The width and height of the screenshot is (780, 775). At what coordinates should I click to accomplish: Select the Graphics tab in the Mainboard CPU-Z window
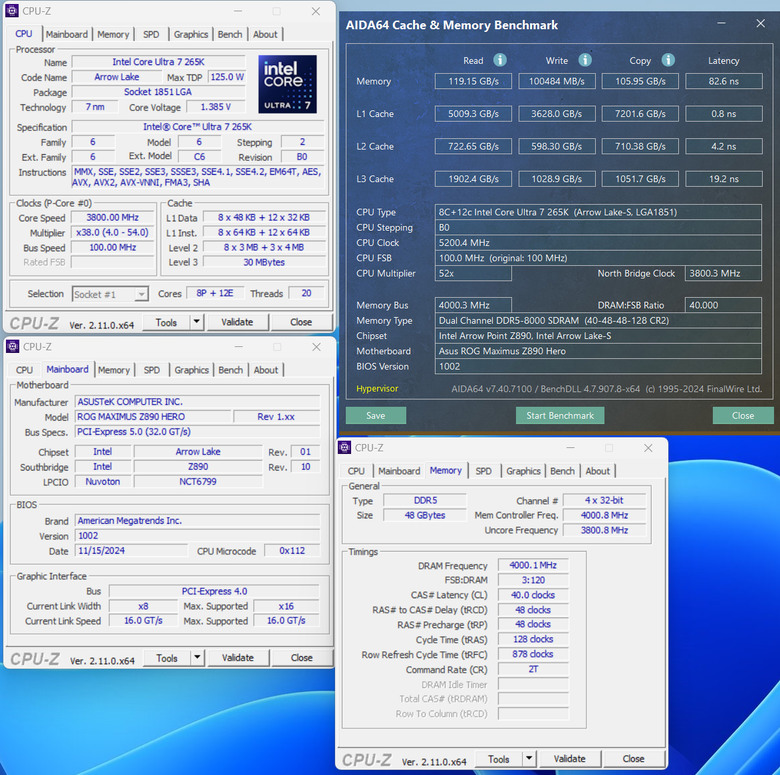point(191,370)
